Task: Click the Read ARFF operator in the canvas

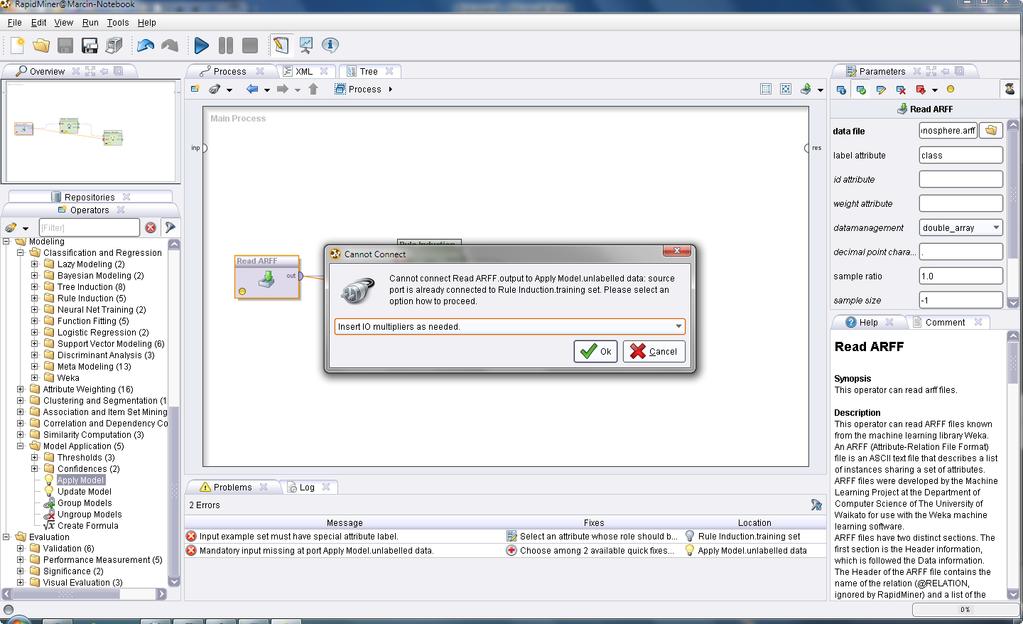Action: coord(267,277)
